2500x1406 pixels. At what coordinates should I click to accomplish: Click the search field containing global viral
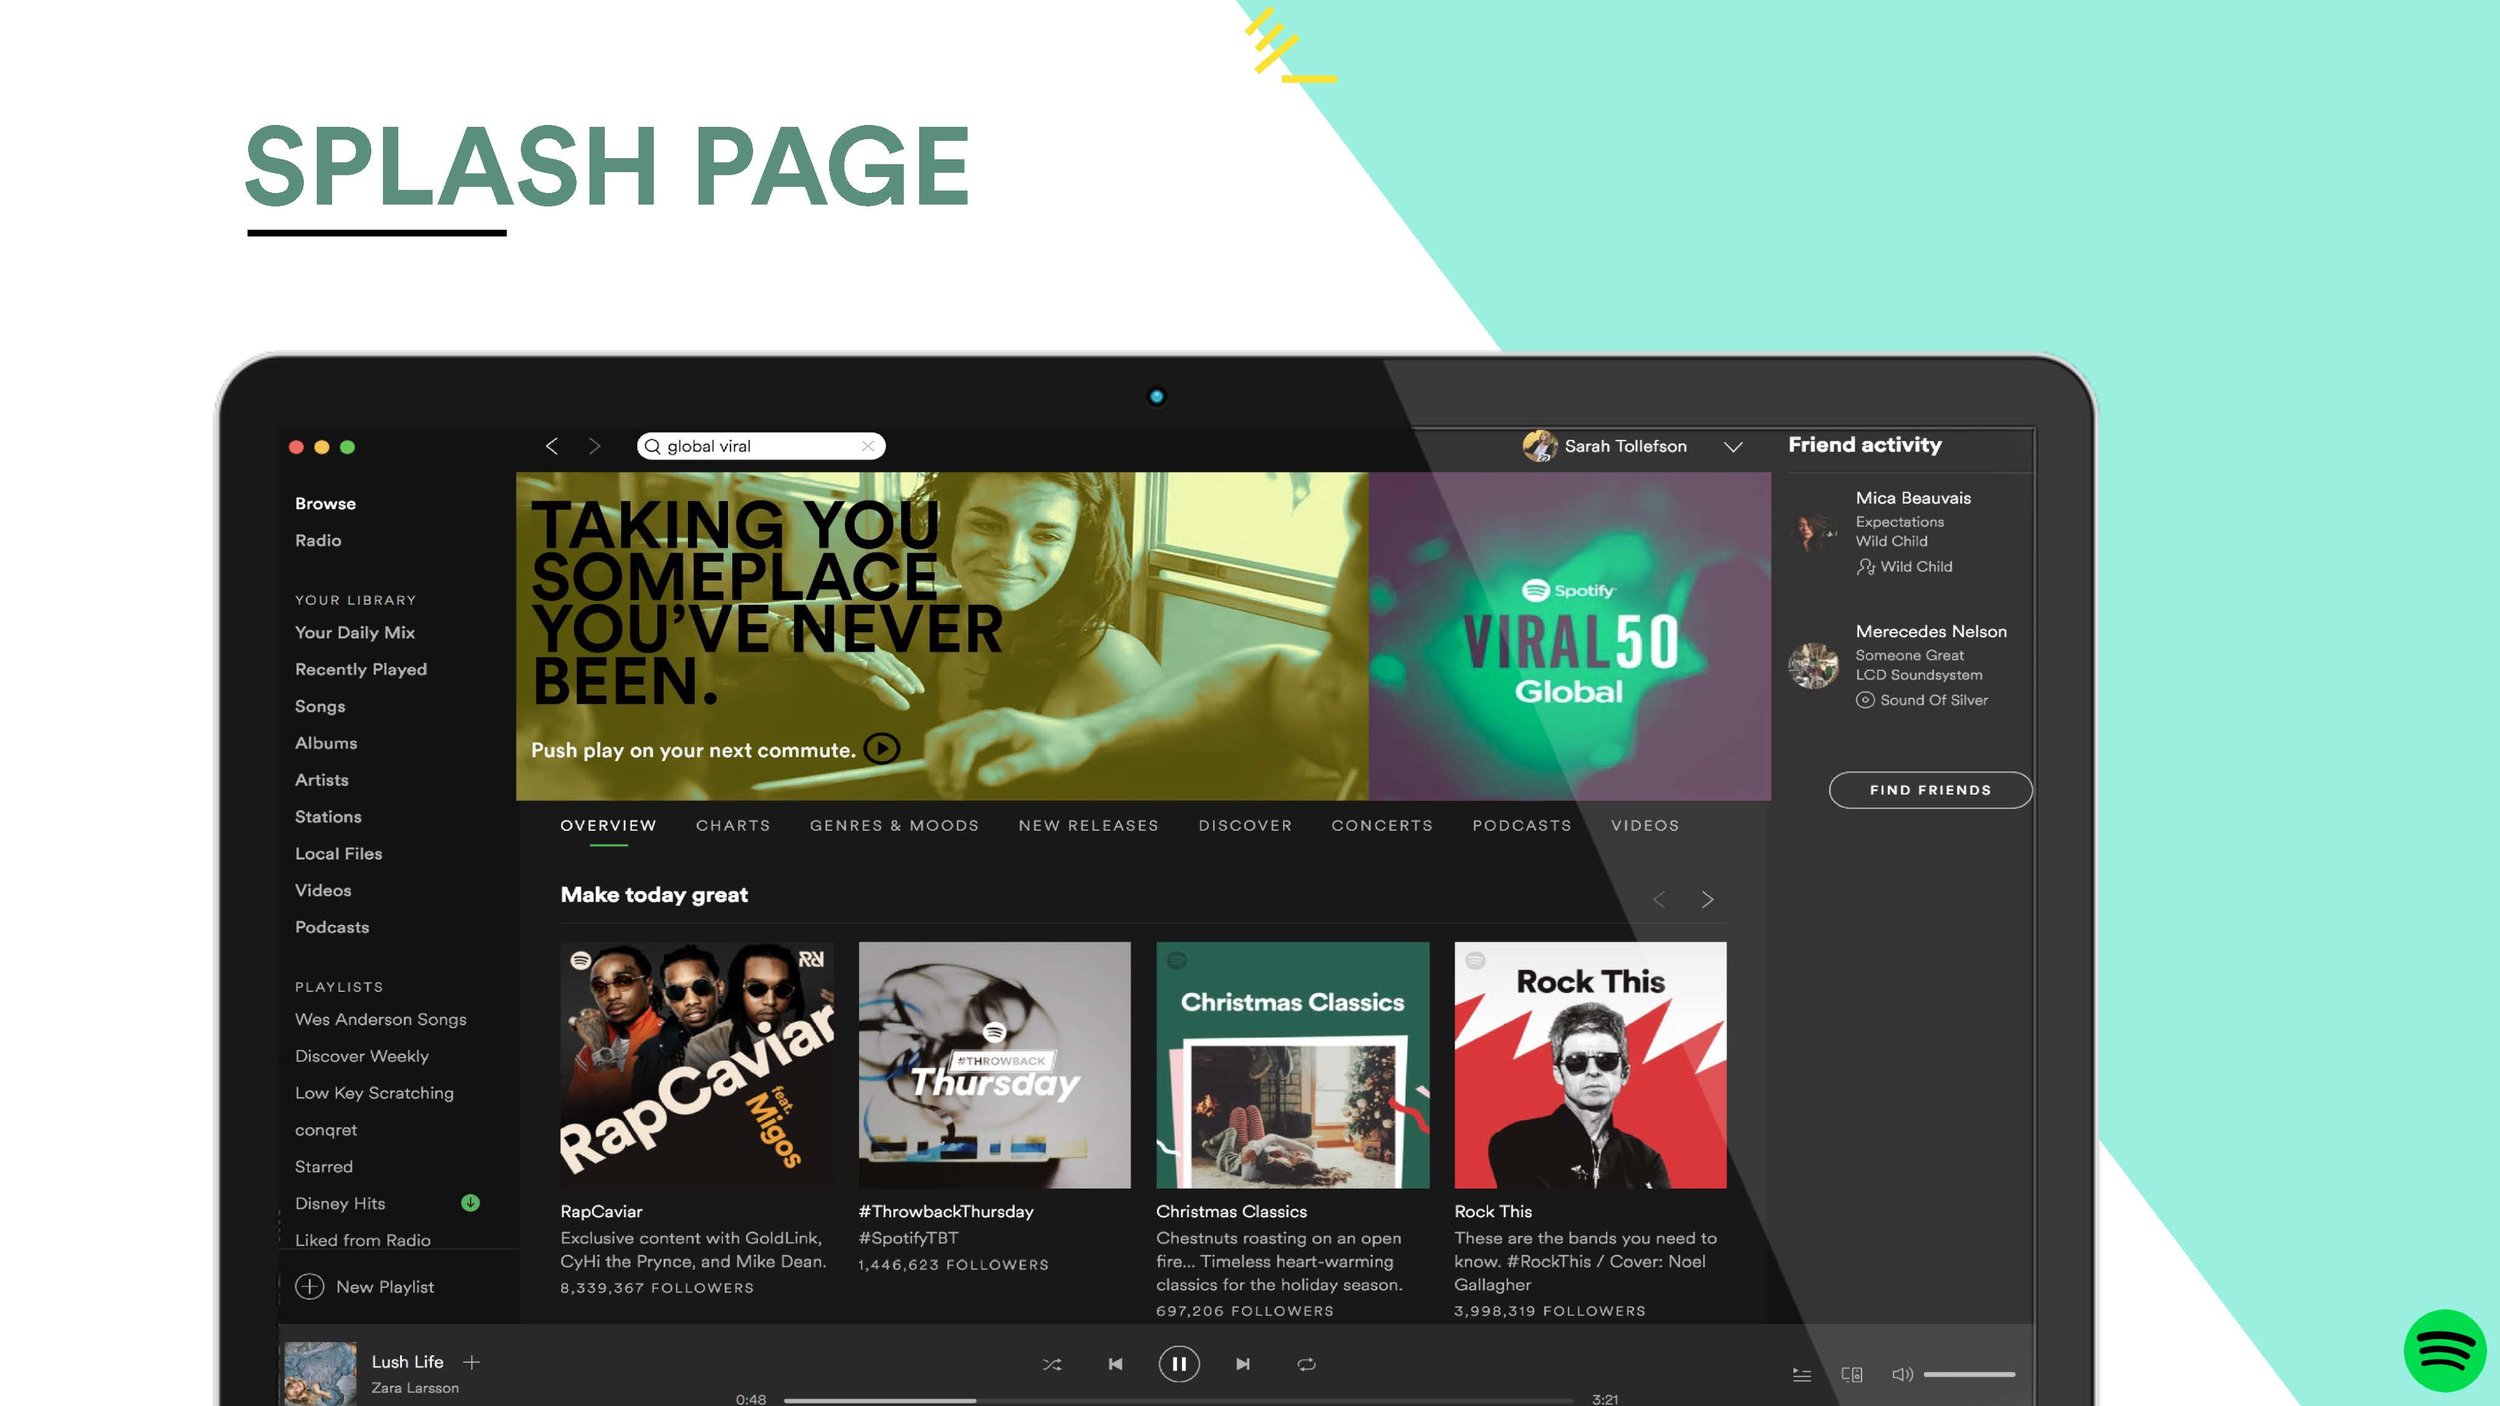point(761,446)
